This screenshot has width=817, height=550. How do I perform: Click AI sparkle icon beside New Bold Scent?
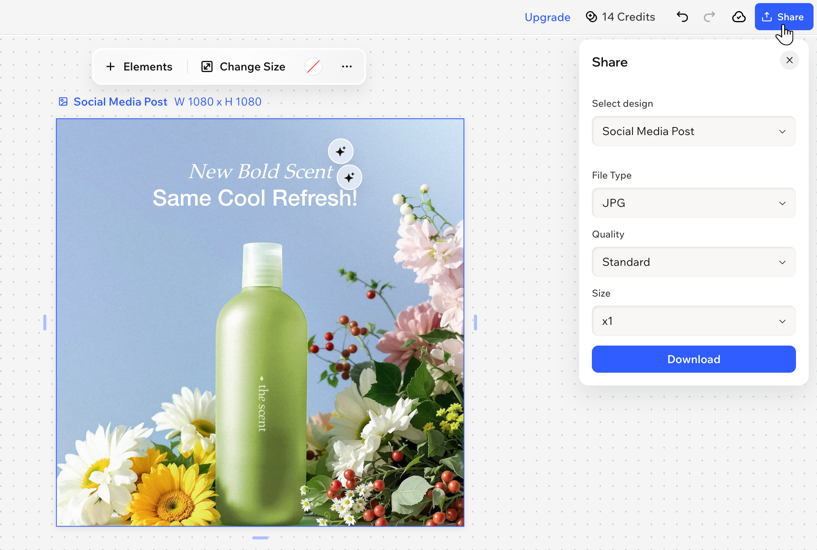(341, 152)
